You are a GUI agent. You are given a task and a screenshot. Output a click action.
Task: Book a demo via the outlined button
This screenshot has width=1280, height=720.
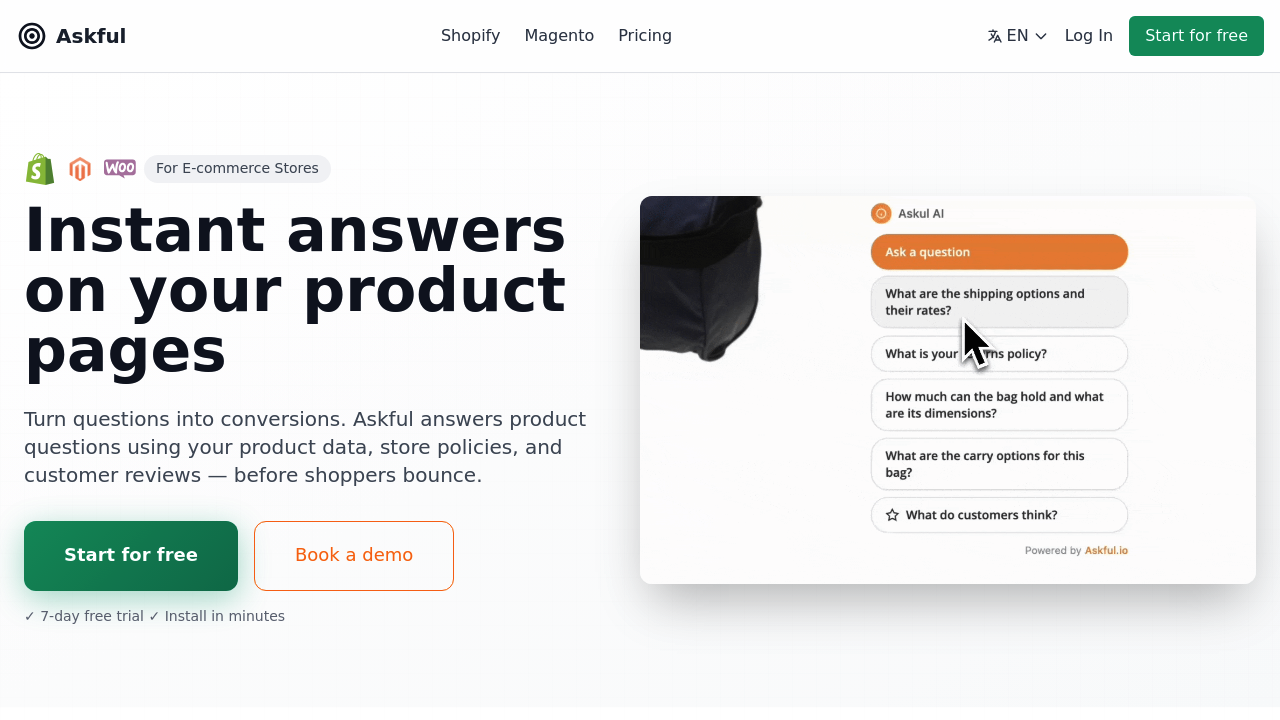[354, 556]
